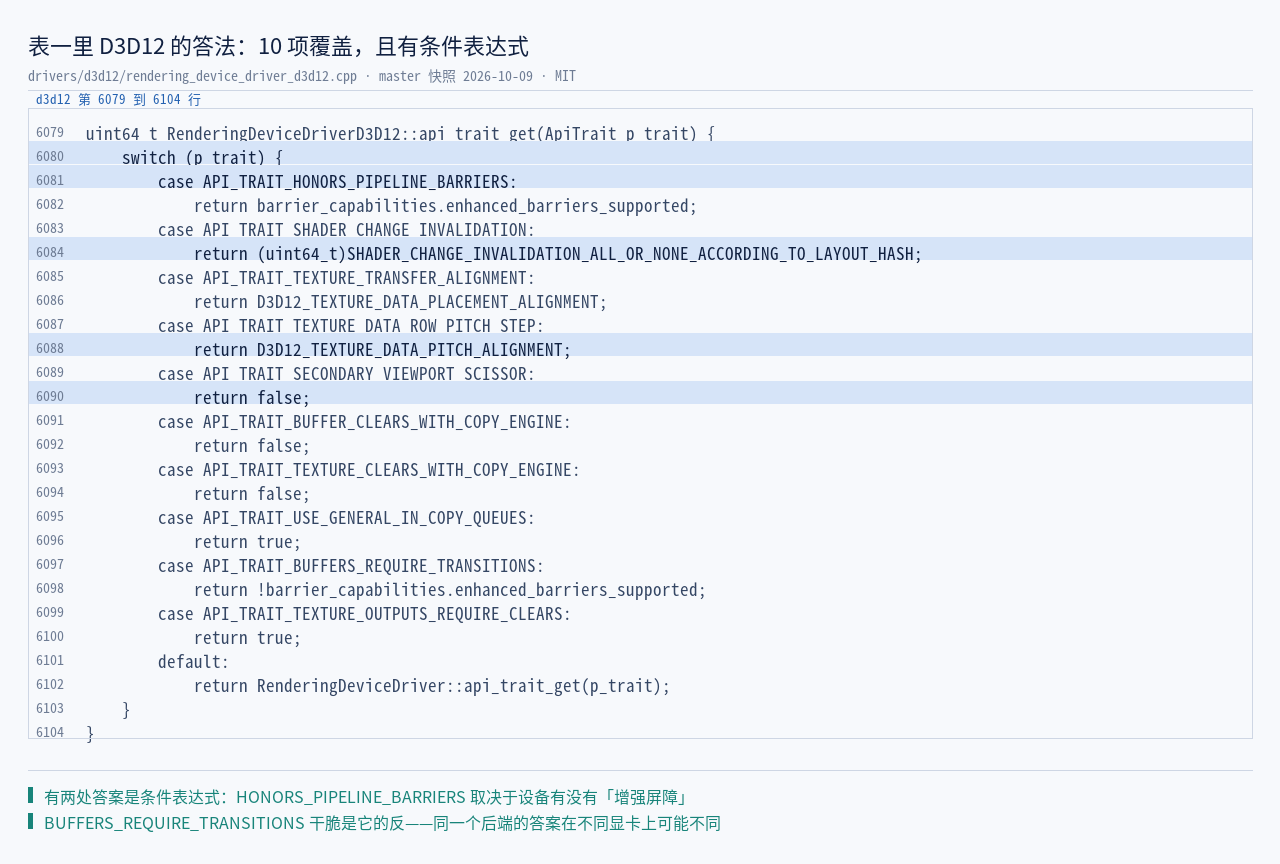This screenshot has width=1280, height=864.
Task: Click the footnote starting "BUFFERS_REQUIRE_TRANSITIONS 干脆是它的反"
Action: [382, 823]
